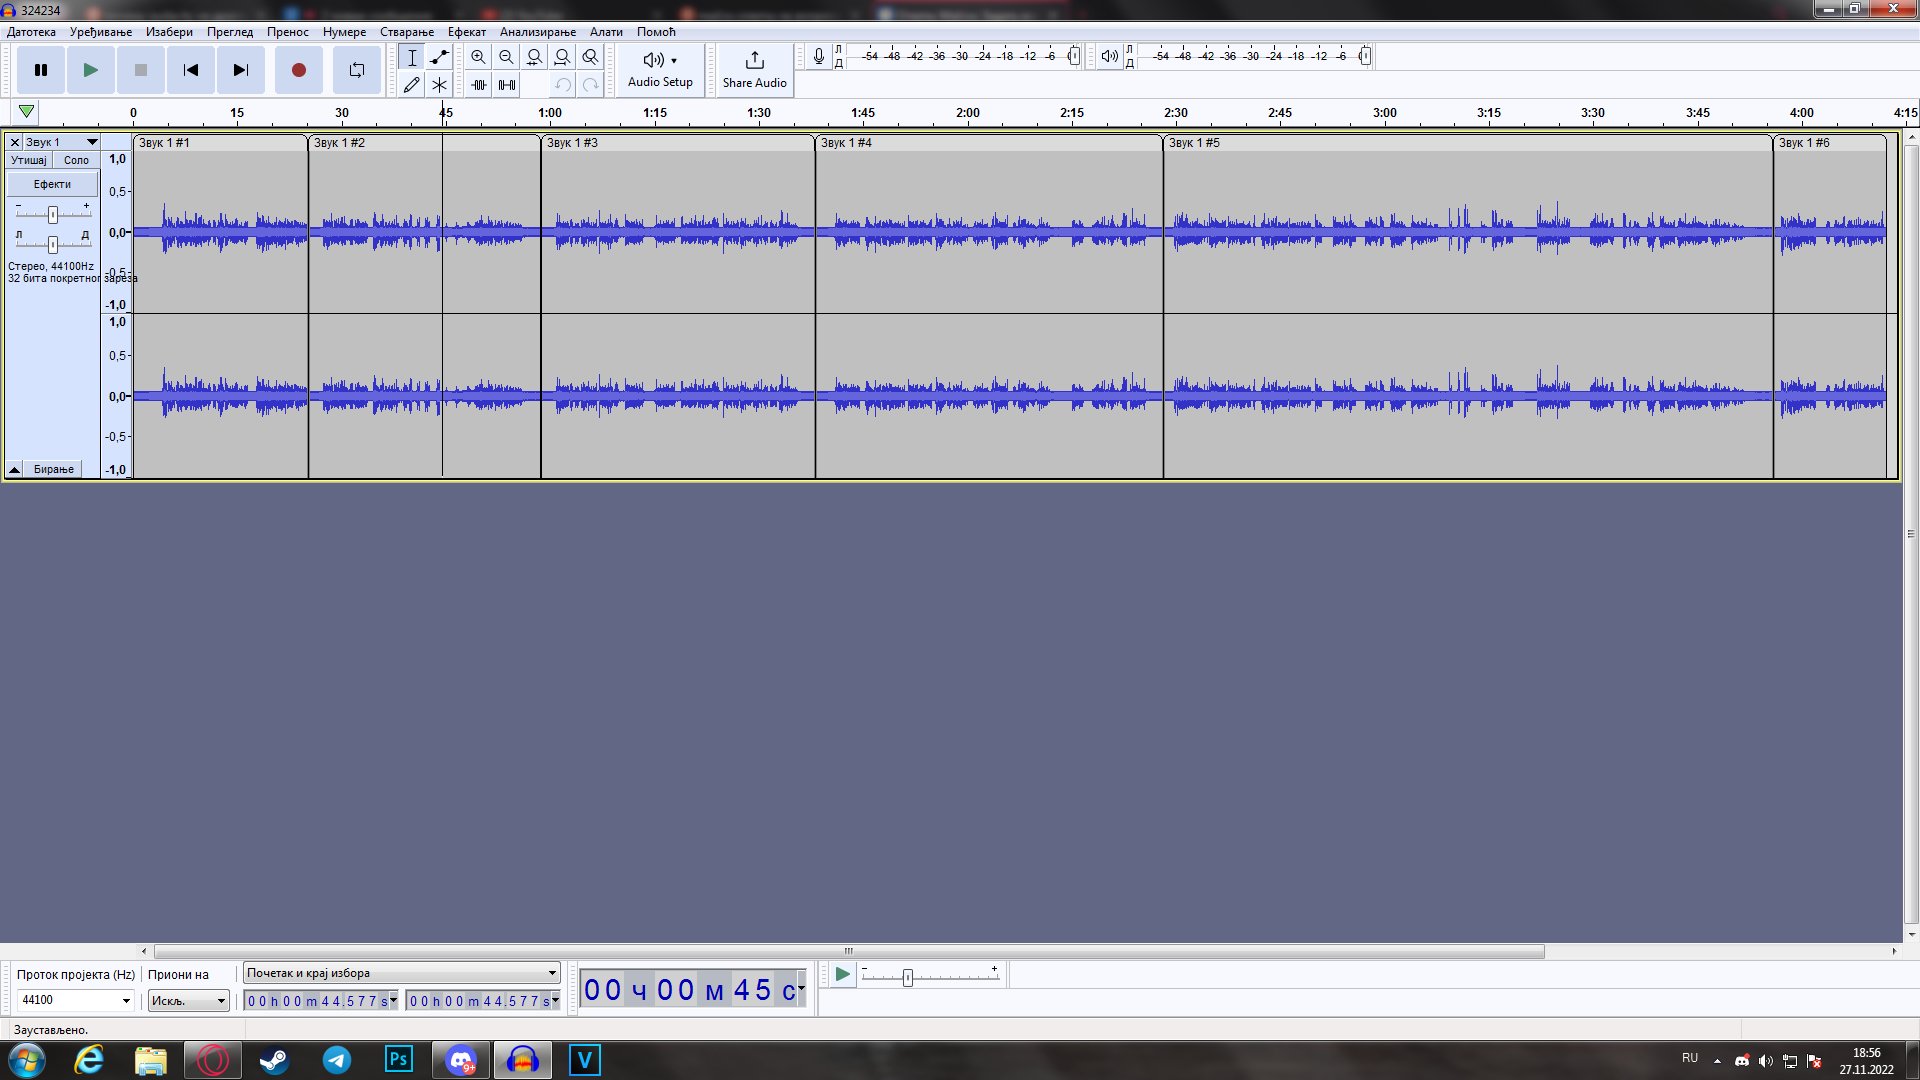Open the Помоћ menu
The width and height of the screenshot is (1920, 1080).
pos(656,32)
